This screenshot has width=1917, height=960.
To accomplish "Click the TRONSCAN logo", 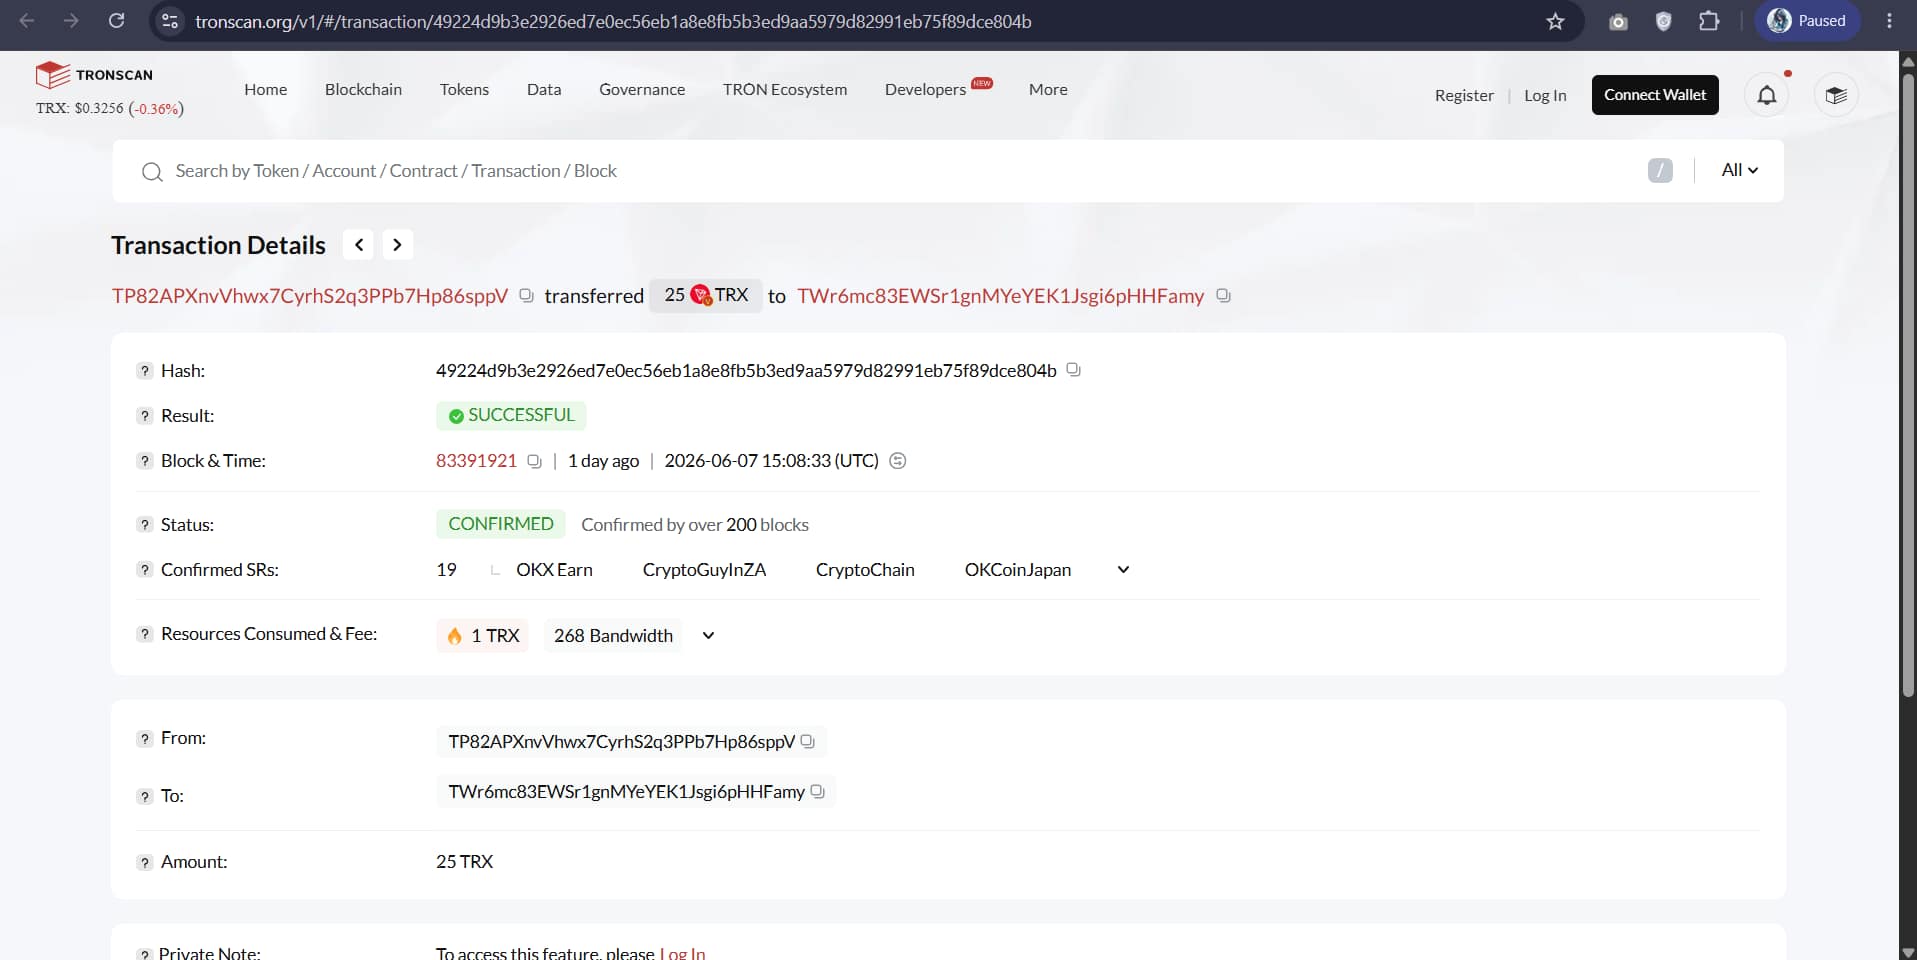I will tap(94, 75).
